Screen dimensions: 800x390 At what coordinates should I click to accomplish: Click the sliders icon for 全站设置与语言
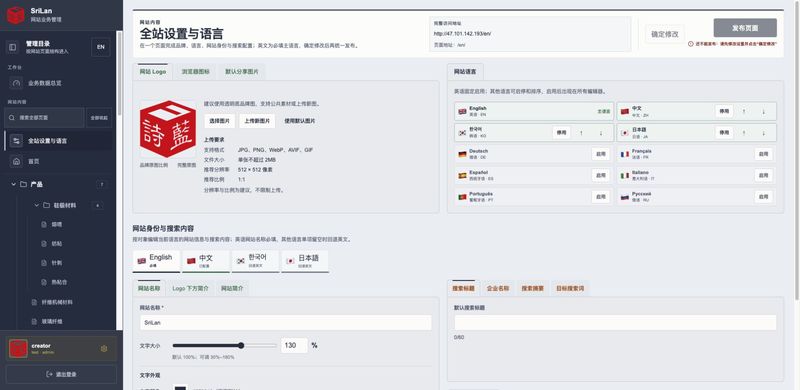16,141
